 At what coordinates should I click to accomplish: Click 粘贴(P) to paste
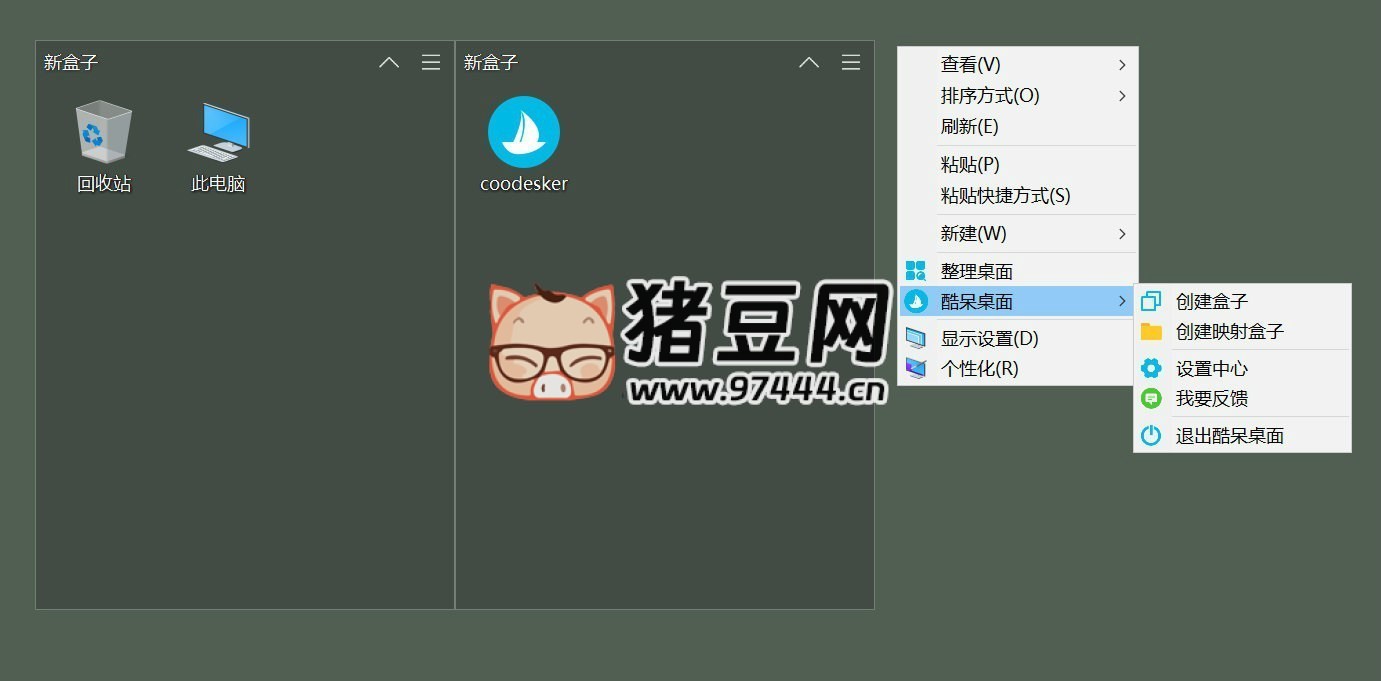[x=968, y=164]
